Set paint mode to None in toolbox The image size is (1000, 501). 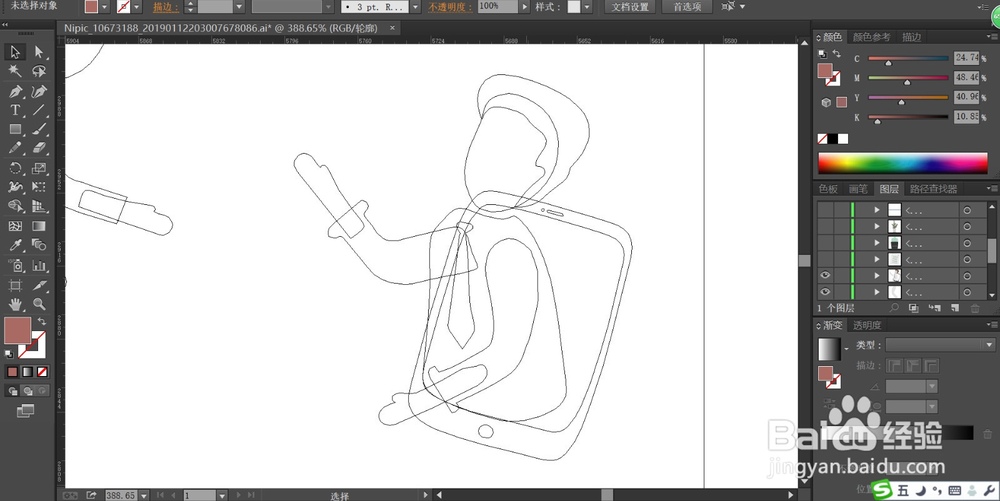pyautogui.click(x=42, y=372)
